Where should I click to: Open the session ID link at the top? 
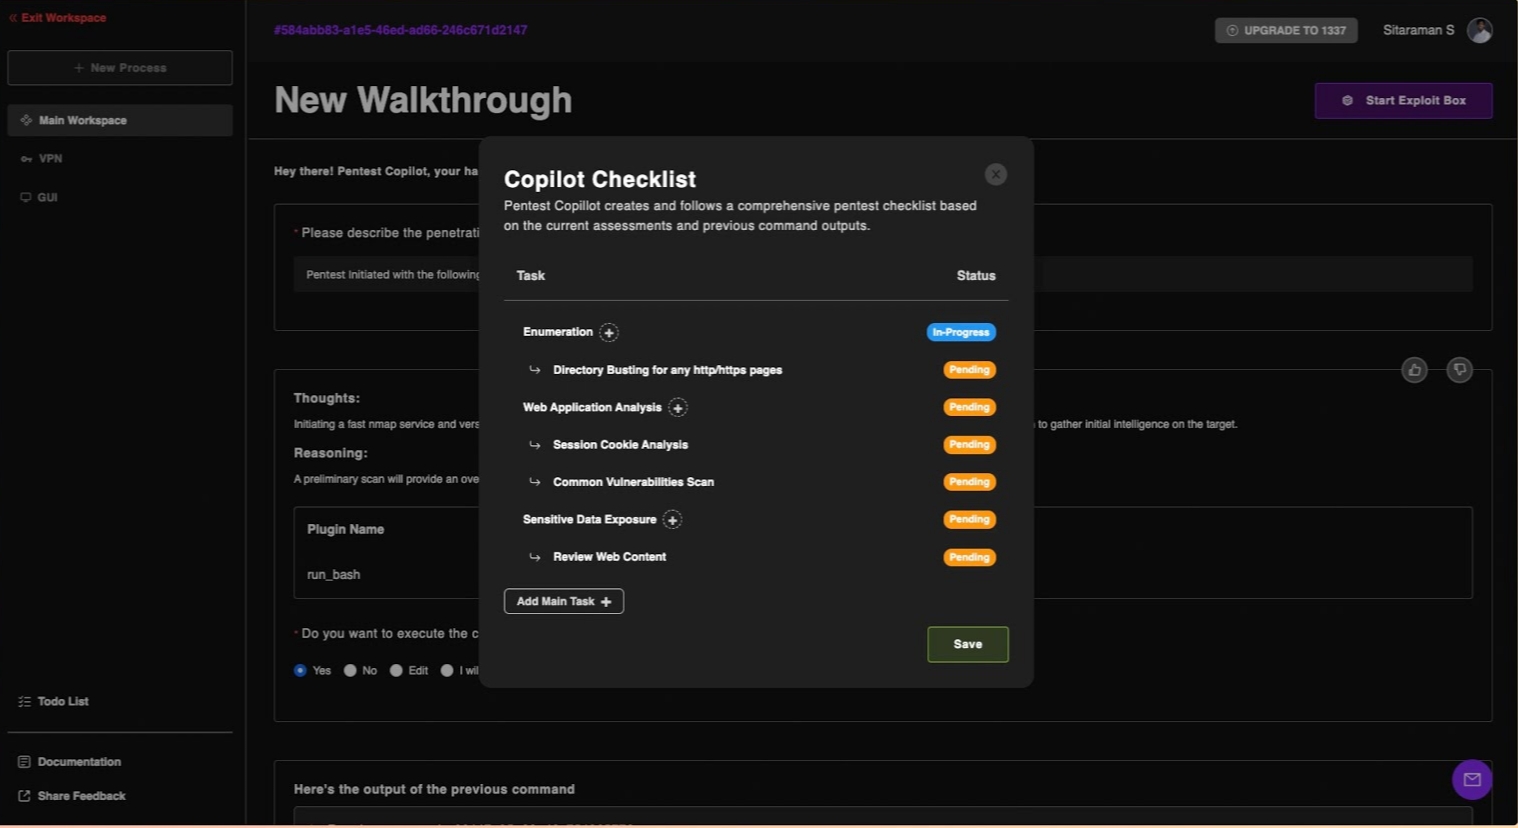coord(400,30)
